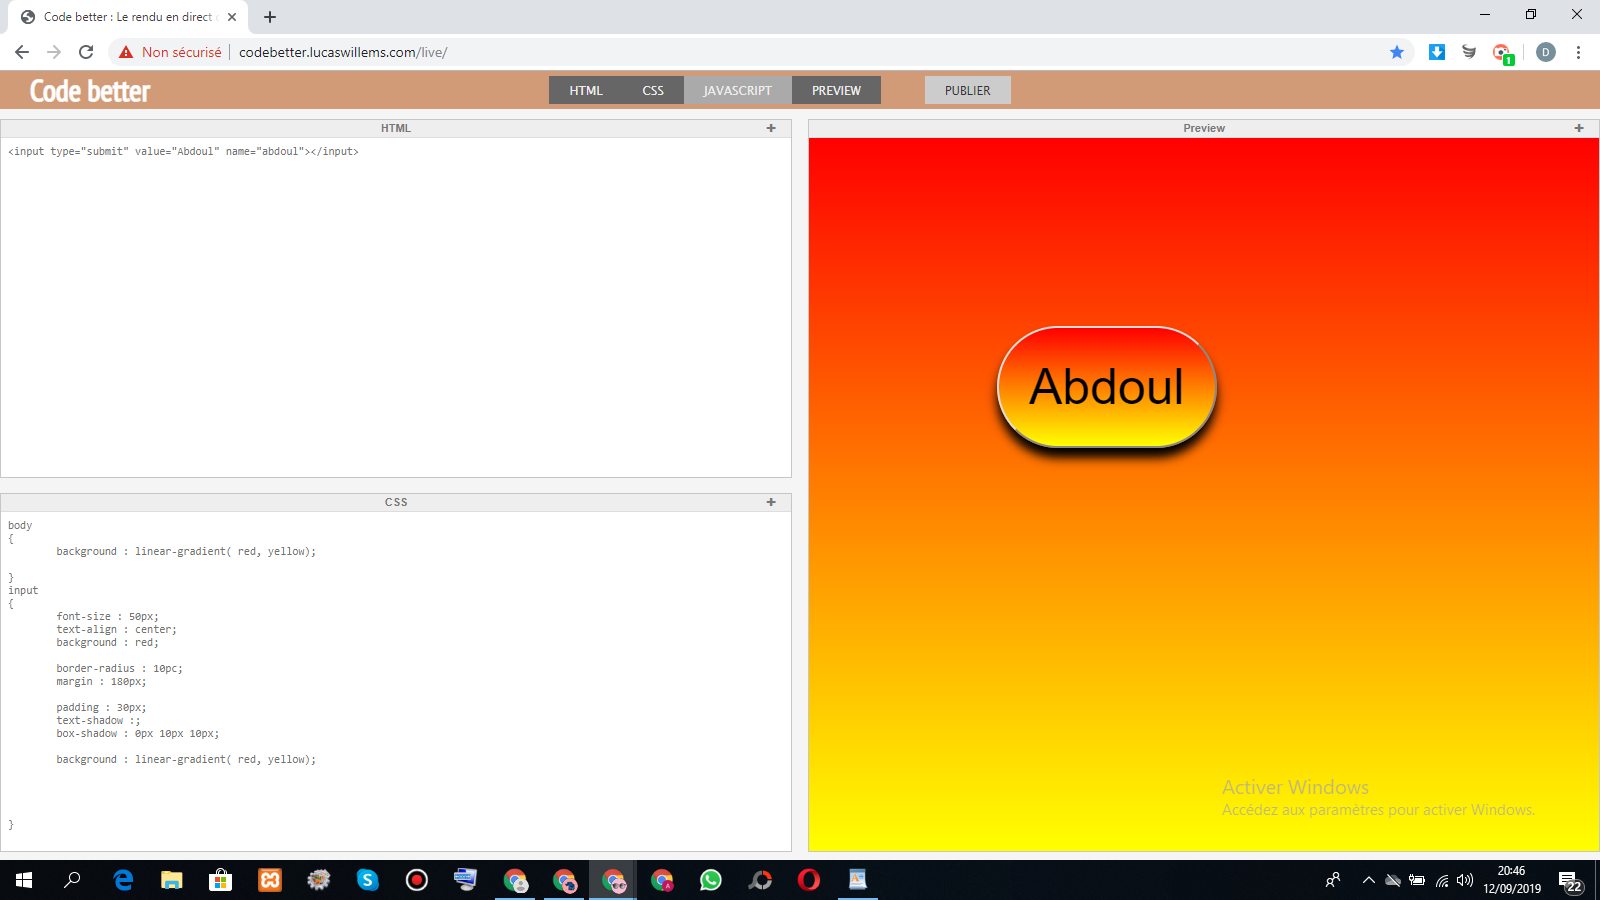1600x900 pixels.
Task: Expand the Preview pane with plus icon
Action: click(x=1579, y=128)
